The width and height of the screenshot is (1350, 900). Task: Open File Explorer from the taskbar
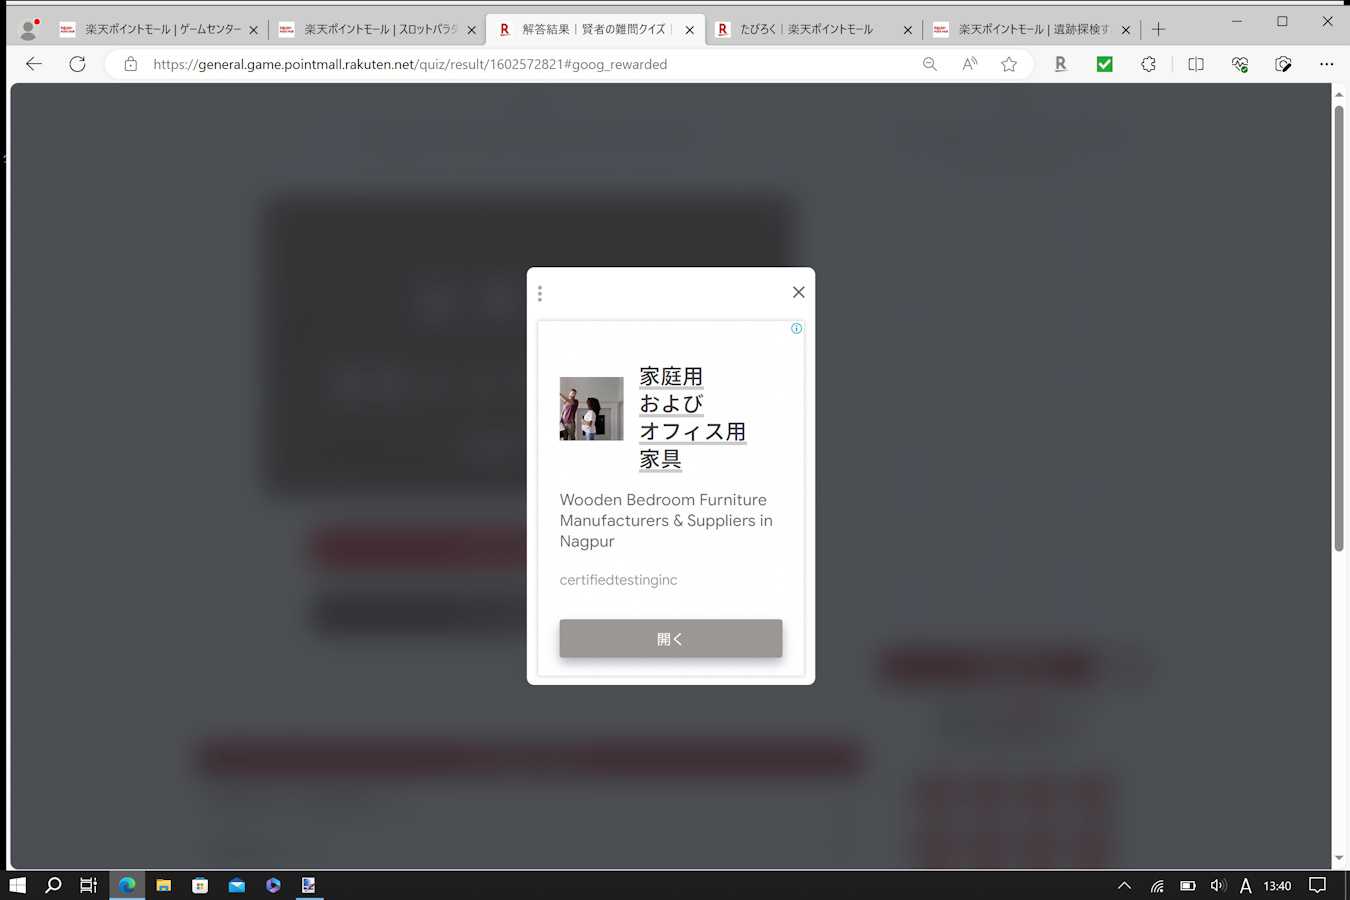[163, 885]
